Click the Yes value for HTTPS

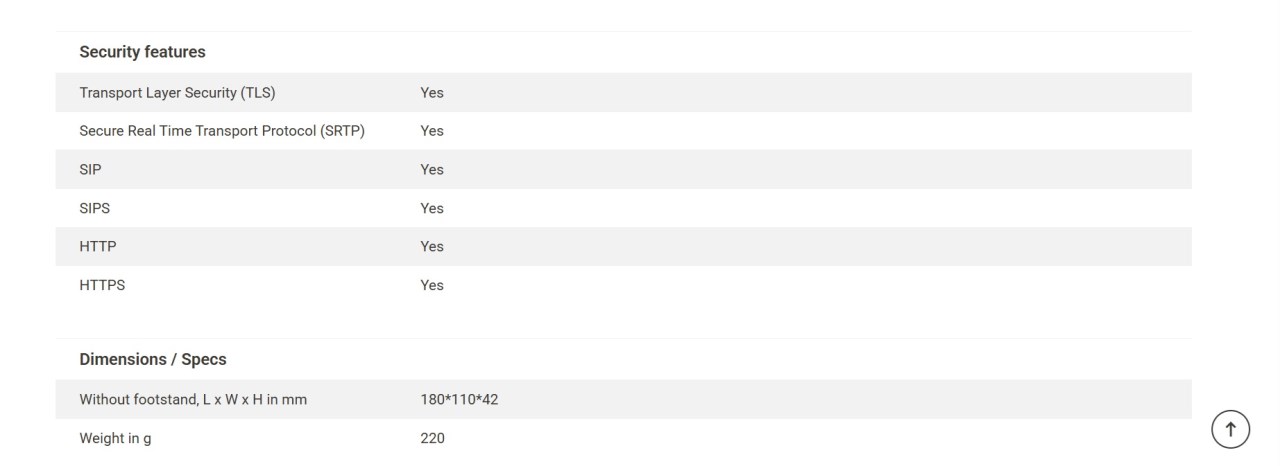click(x=432, y=285)
